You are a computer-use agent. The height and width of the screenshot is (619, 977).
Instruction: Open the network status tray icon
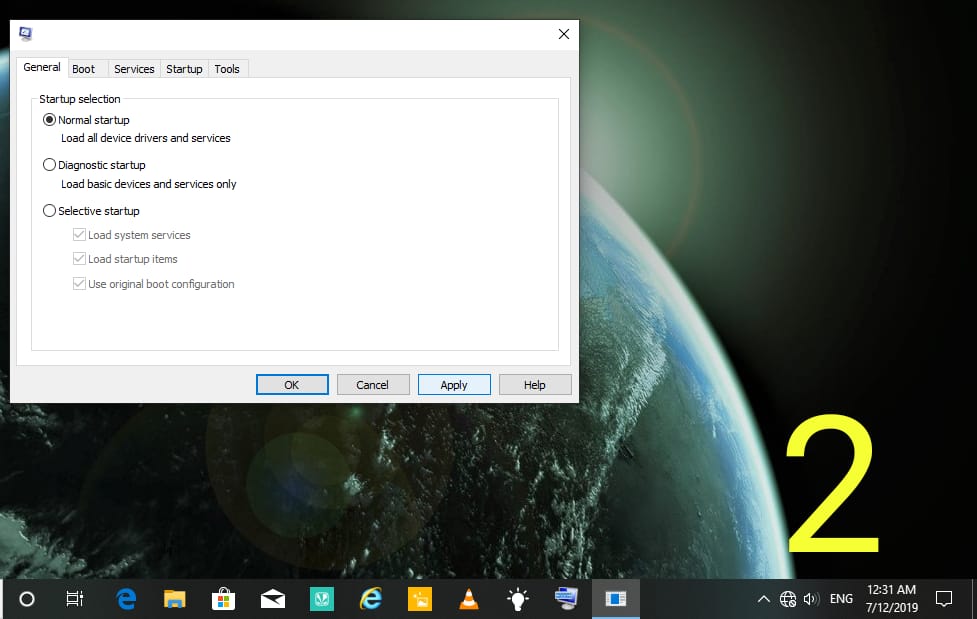(788, 599)
